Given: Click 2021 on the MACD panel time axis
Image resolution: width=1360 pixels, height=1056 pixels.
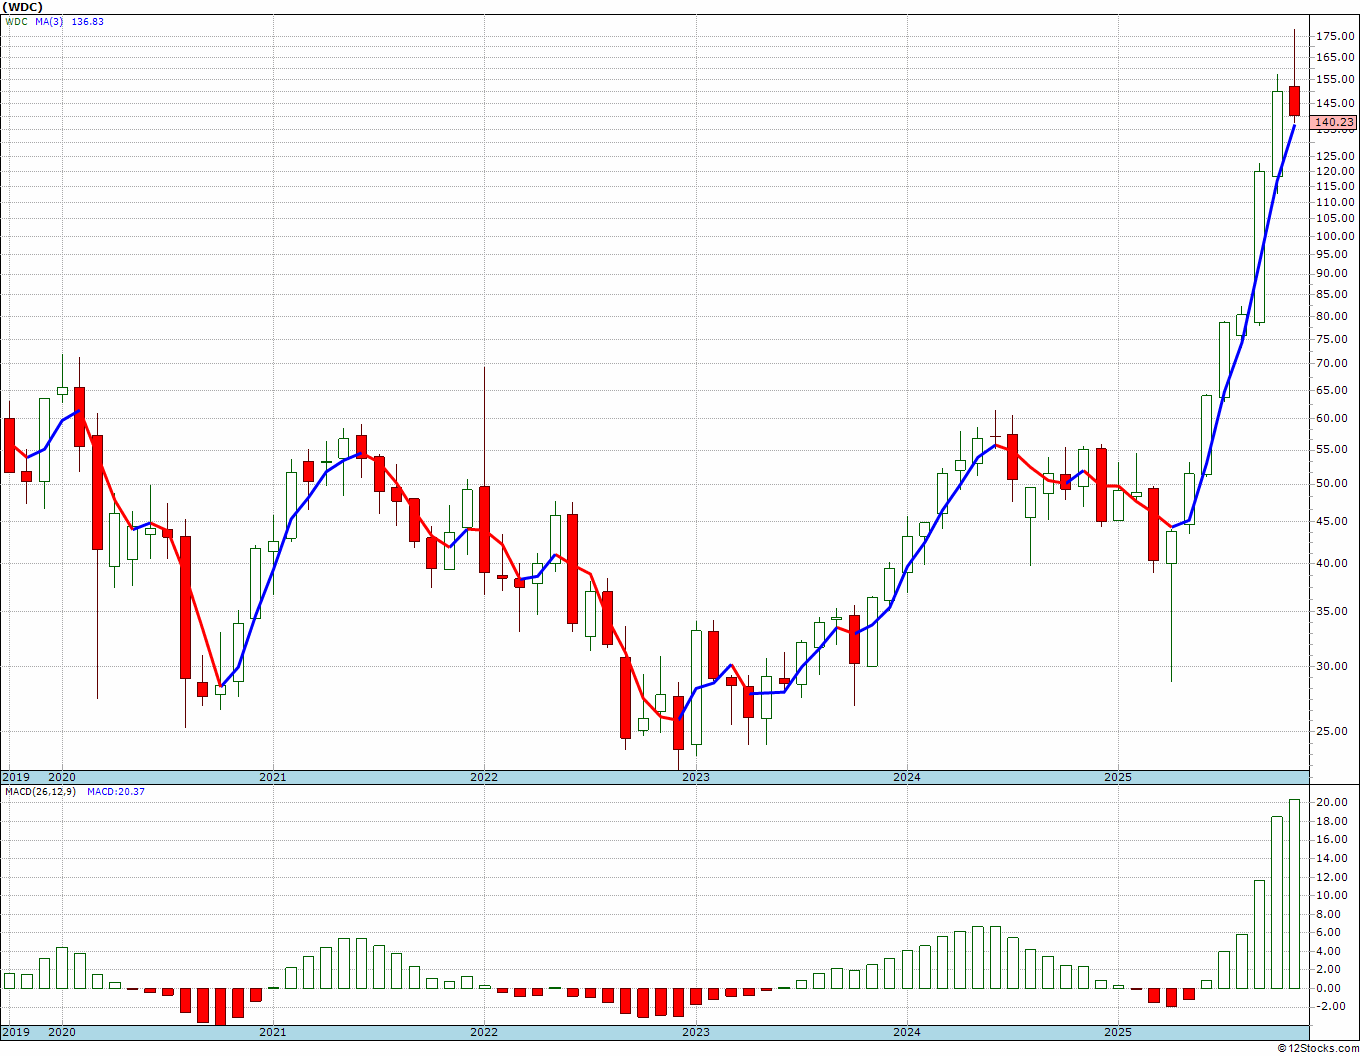Looking at the screenshot, I should tap(273, 1031).
